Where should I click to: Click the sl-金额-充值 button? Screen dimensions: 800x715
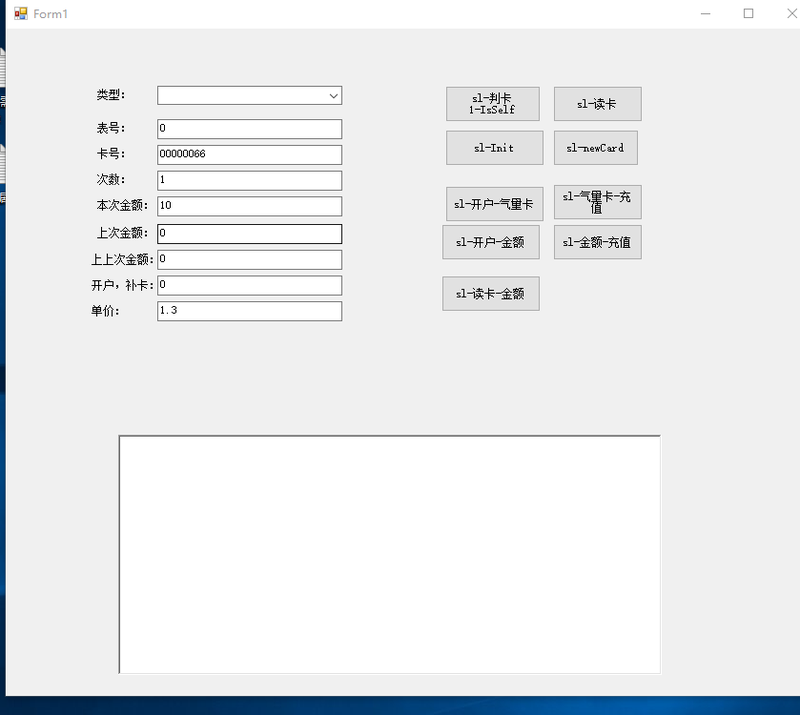[x=597, y=242]
